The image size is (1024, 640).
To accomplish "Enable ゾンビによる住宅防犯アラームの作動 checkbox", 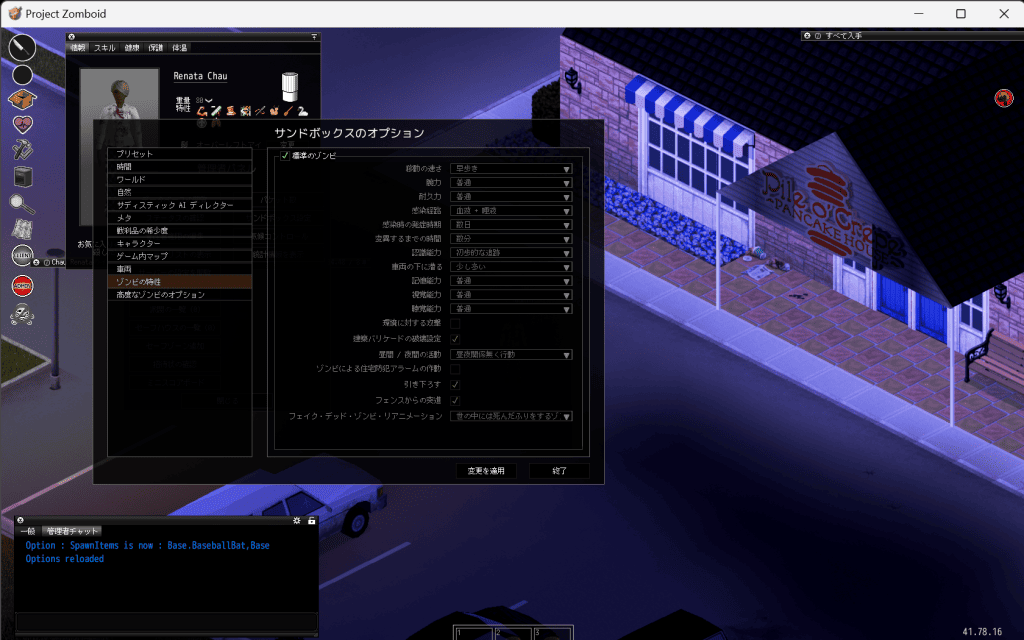I will tap(455, 369).
